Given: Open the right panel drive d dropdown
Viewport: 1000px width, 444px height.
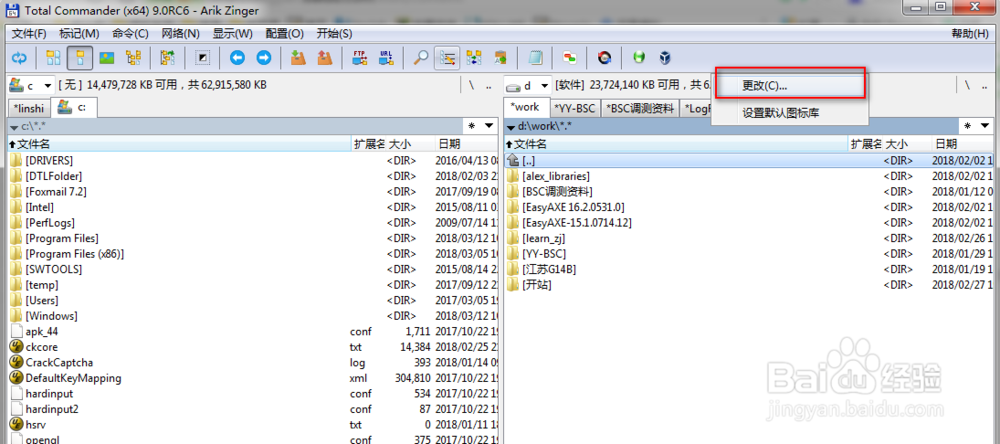Looking at the screenshot, I should pyautogui.click(x=527, y=85).
